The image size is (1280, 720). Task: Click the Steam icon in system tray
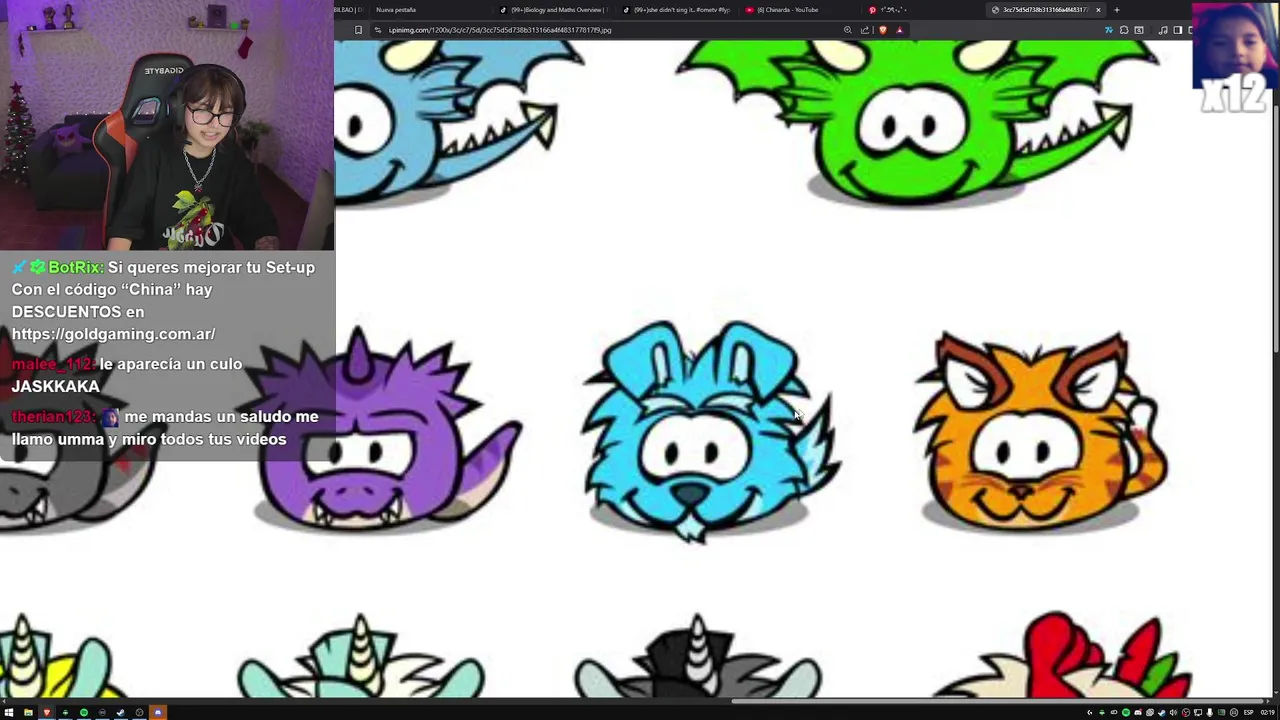coord(1162,712)
